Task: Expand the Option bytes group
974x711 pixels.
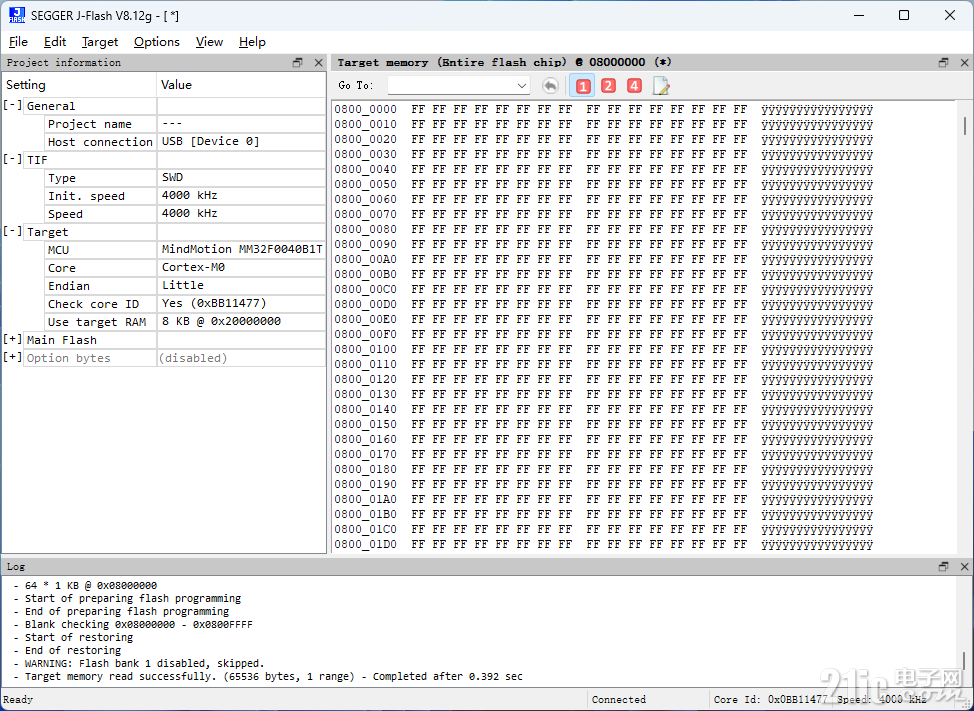Action: (12, 358)
